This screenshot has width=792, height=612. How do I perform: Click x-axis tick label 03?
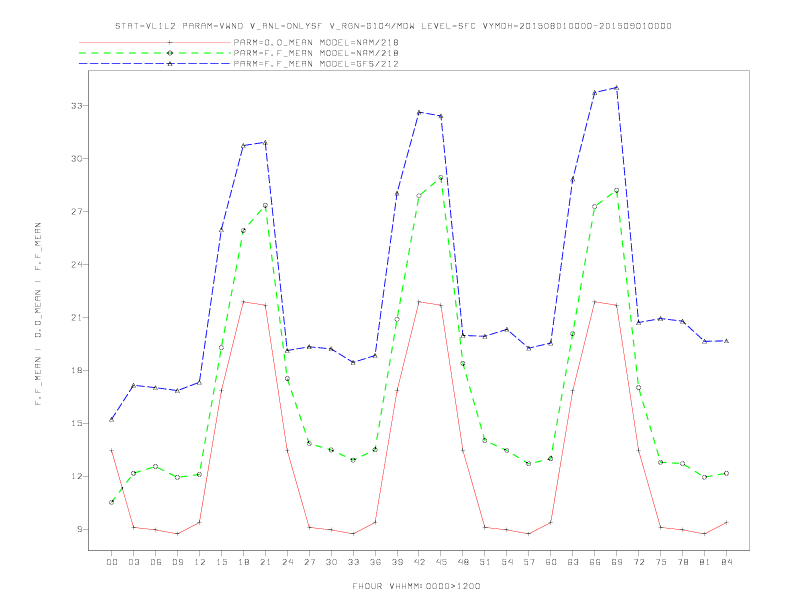click(133, 562)
